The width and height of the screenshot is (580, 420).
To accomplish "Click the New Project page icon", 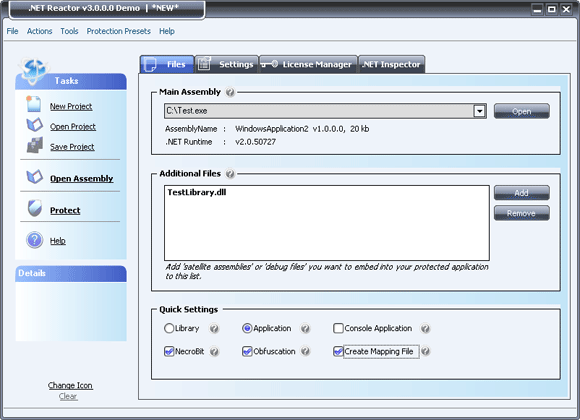I will [34, 104].
